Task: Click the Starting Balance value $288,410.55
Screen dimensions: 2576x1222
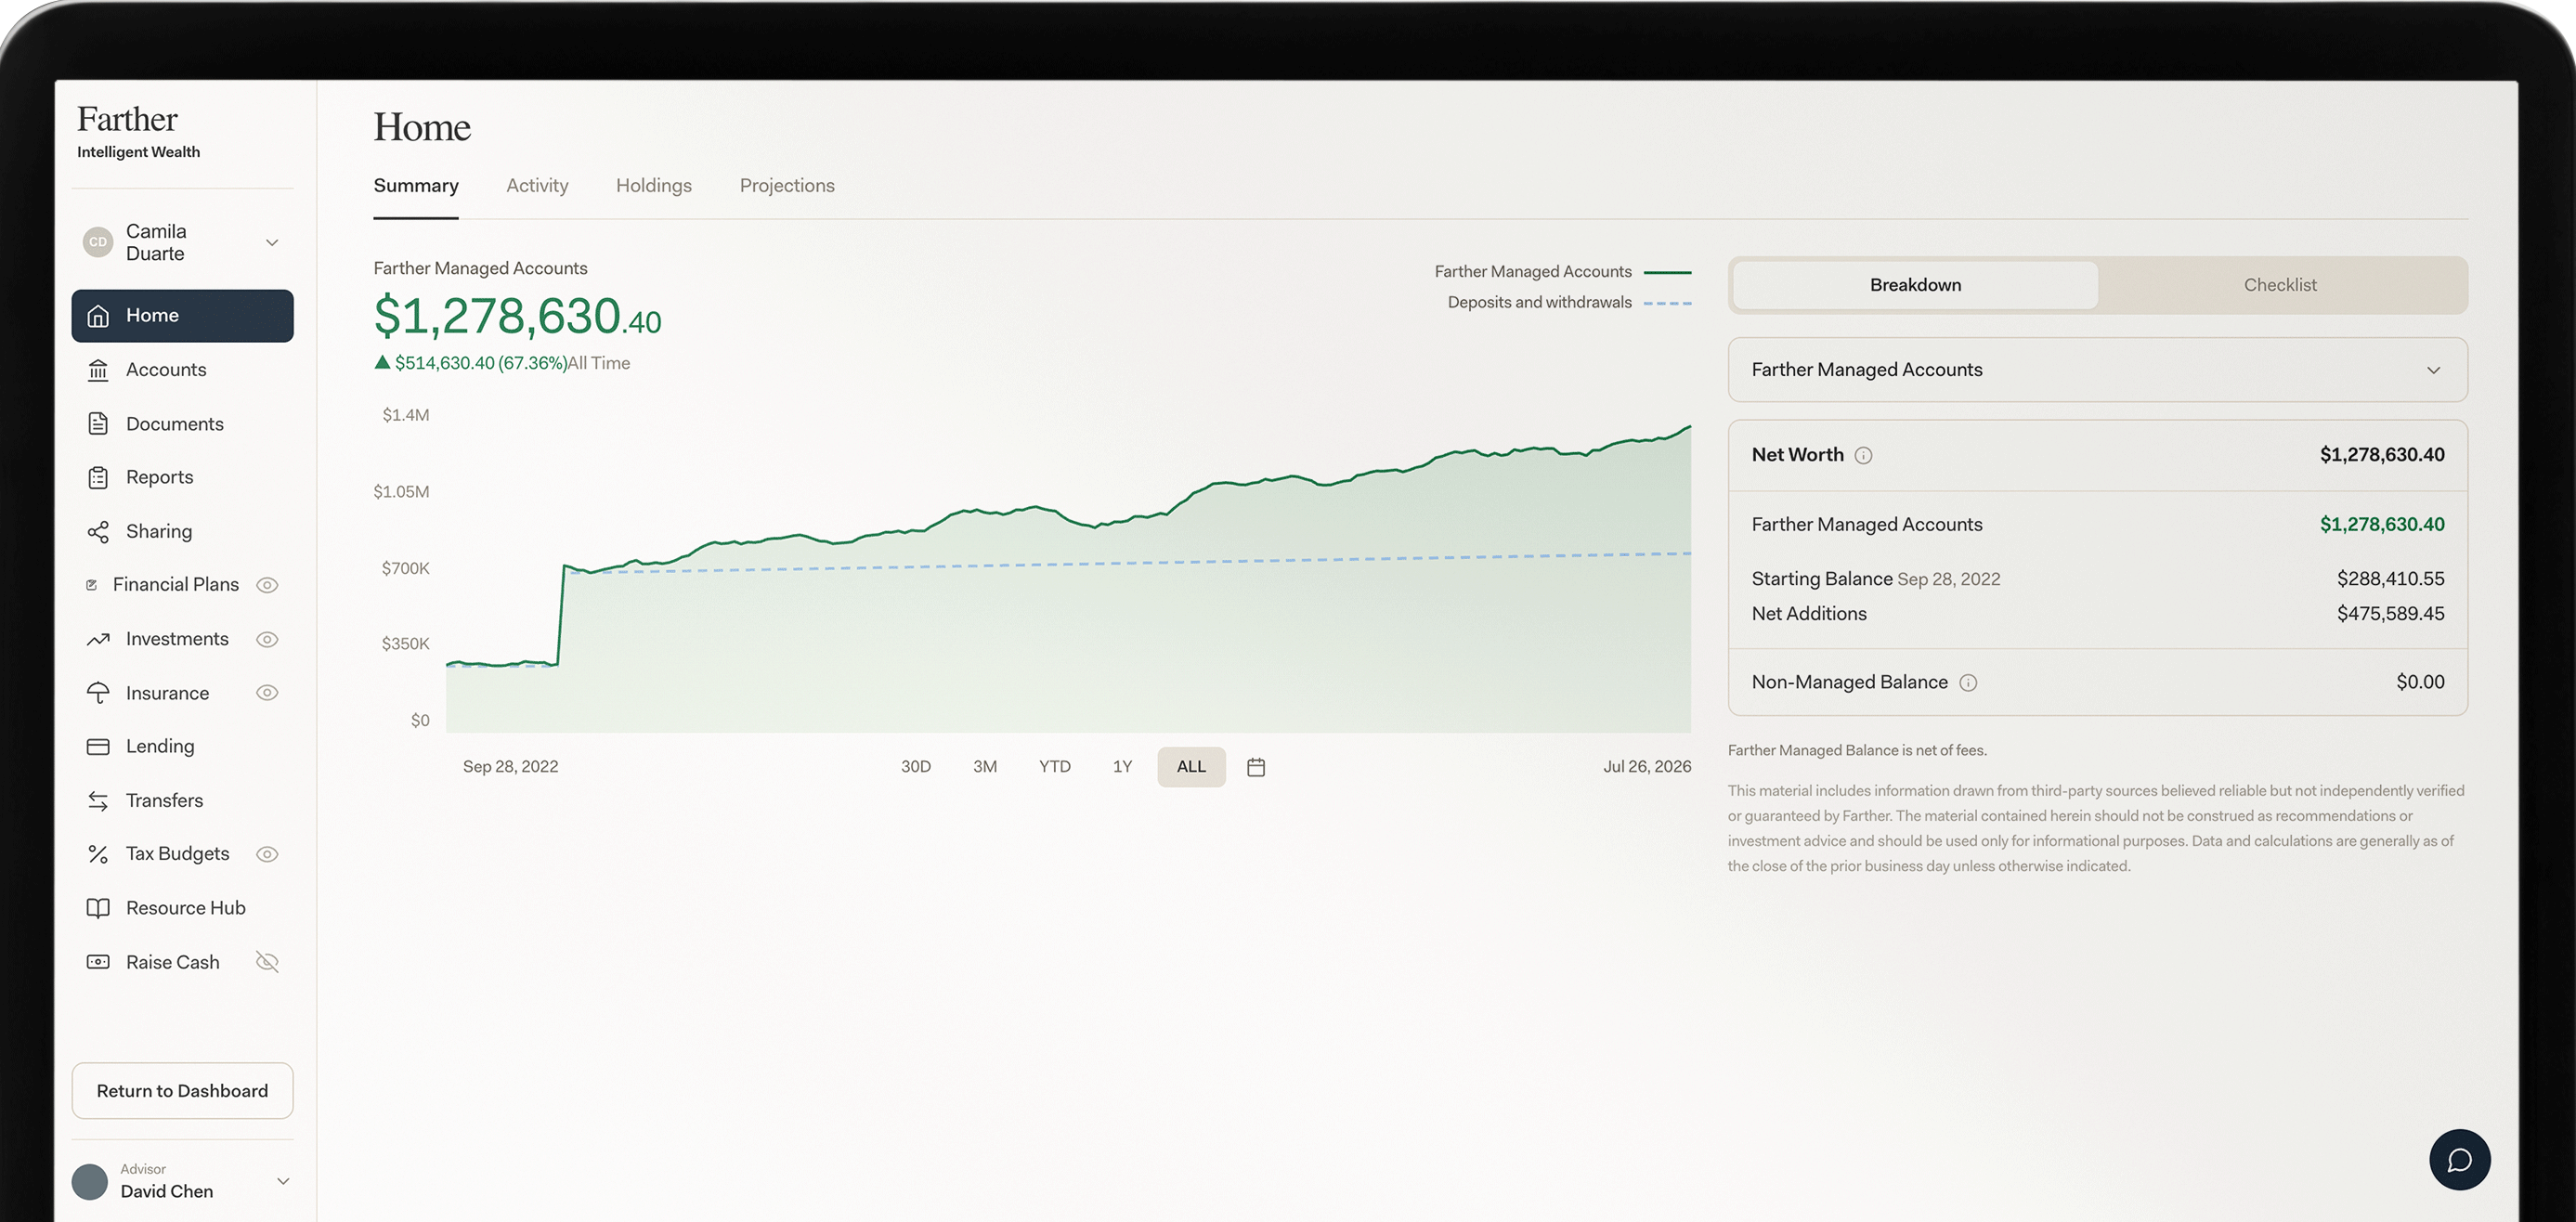Action: click(2390, 579)
